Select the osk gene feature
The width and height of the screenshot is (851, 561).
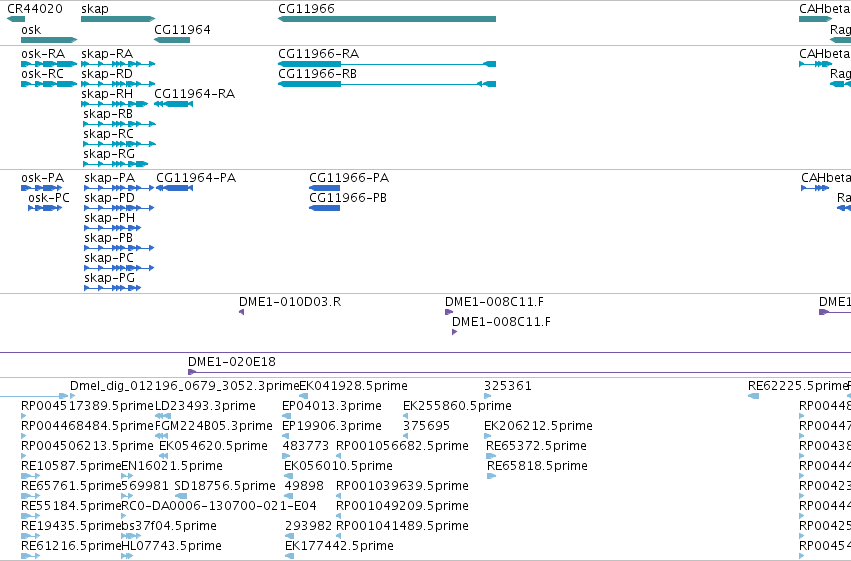pos(49,40)
